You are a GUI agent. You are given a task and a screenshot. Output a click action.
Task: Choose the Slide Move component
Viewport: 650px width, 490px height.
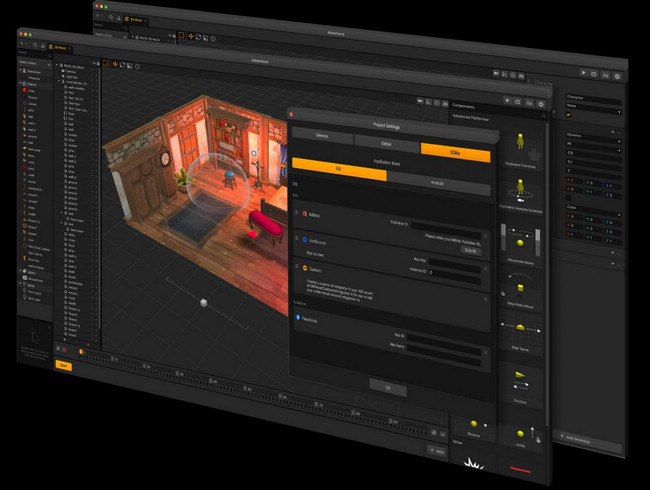pyautogui.click(x=520, y=332)
